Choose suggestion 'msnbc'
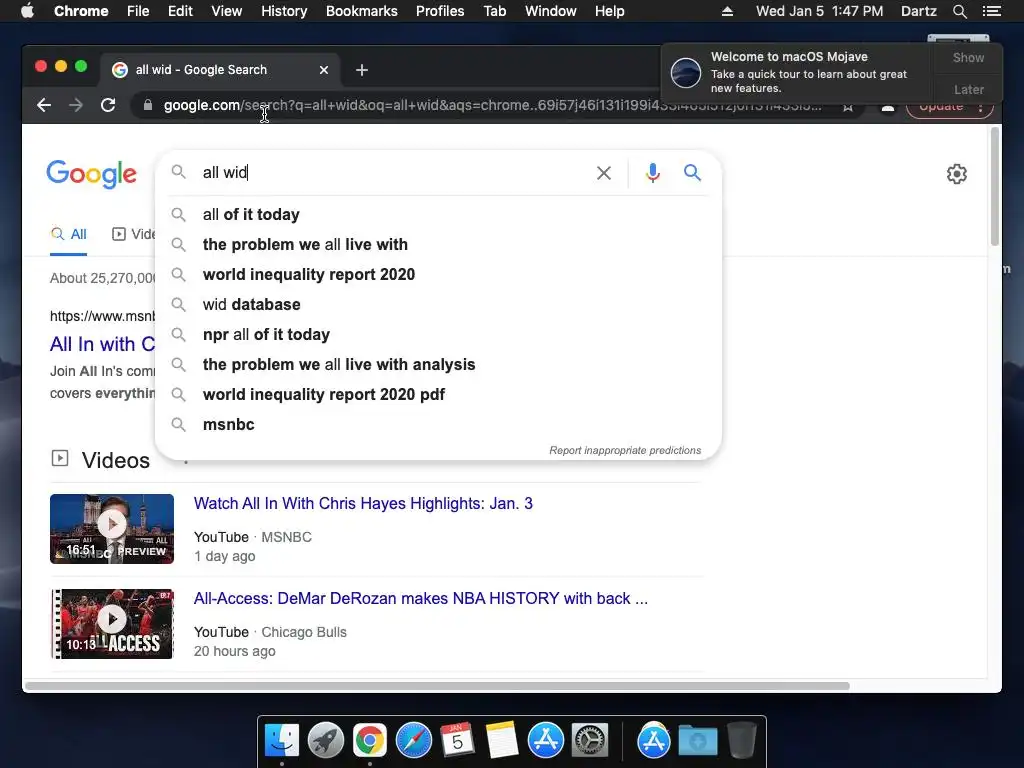Image resolution: width=1024 pixels, height=768 pixels. (x=438, y=425)
